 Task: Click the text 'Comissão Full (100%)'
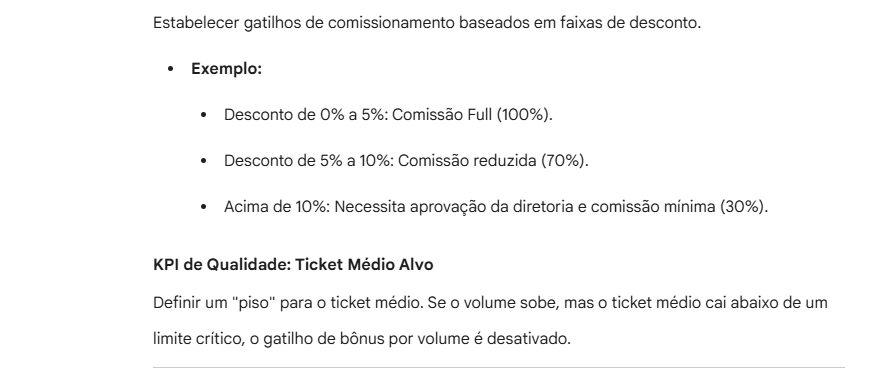click(471, 115)
